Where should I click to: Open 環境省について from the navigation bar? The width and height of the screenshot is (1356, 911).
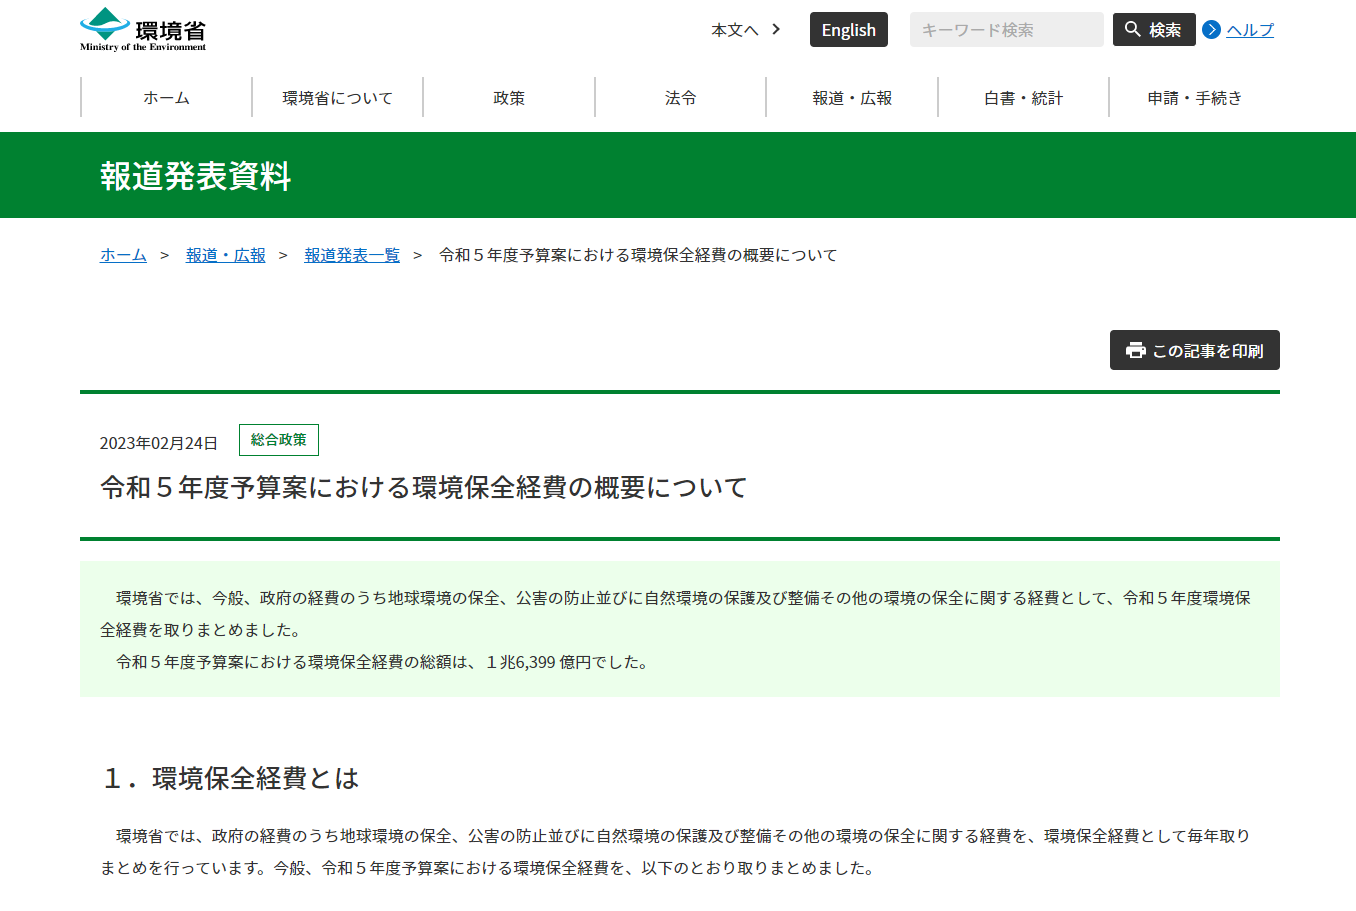[x=337, y=97]
